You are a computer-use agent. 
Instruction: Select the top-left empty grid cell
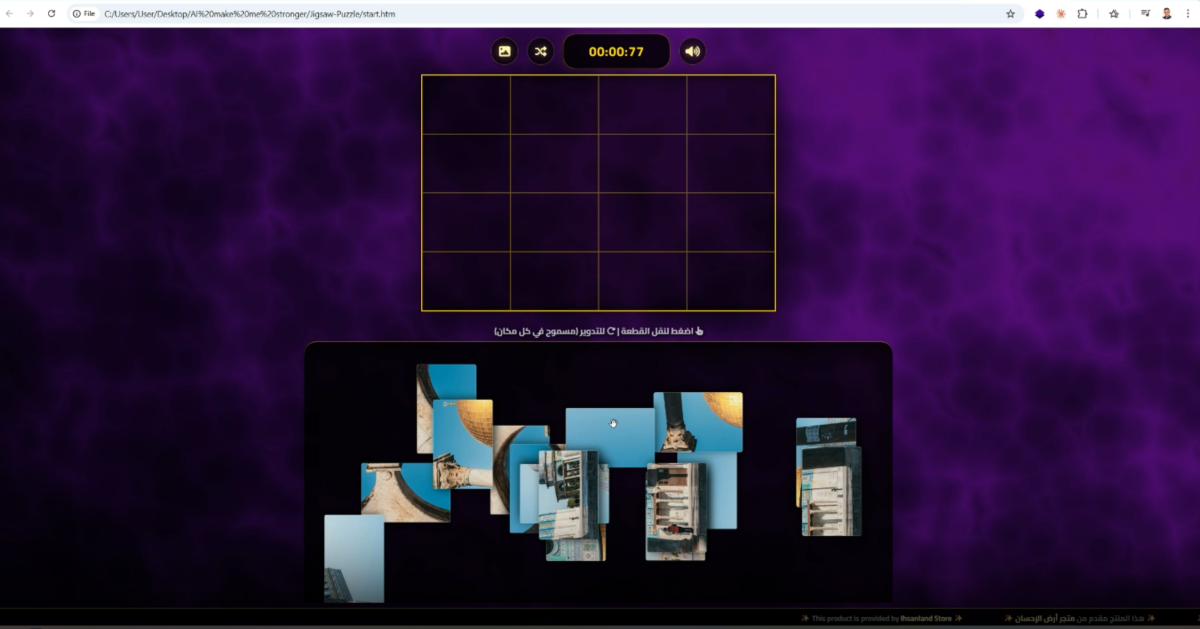coord(466,105)
